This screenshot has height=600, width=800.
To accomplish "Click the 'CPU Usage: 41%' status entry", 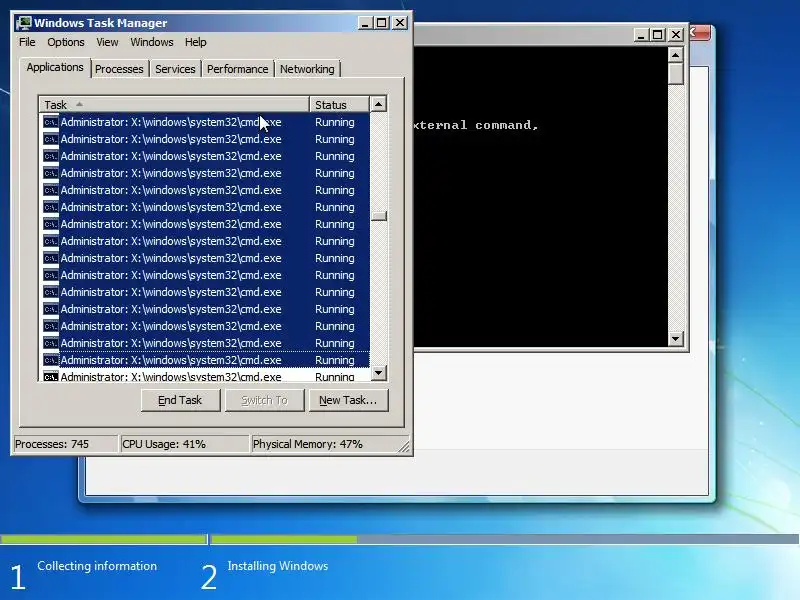I will coord(184,444).
